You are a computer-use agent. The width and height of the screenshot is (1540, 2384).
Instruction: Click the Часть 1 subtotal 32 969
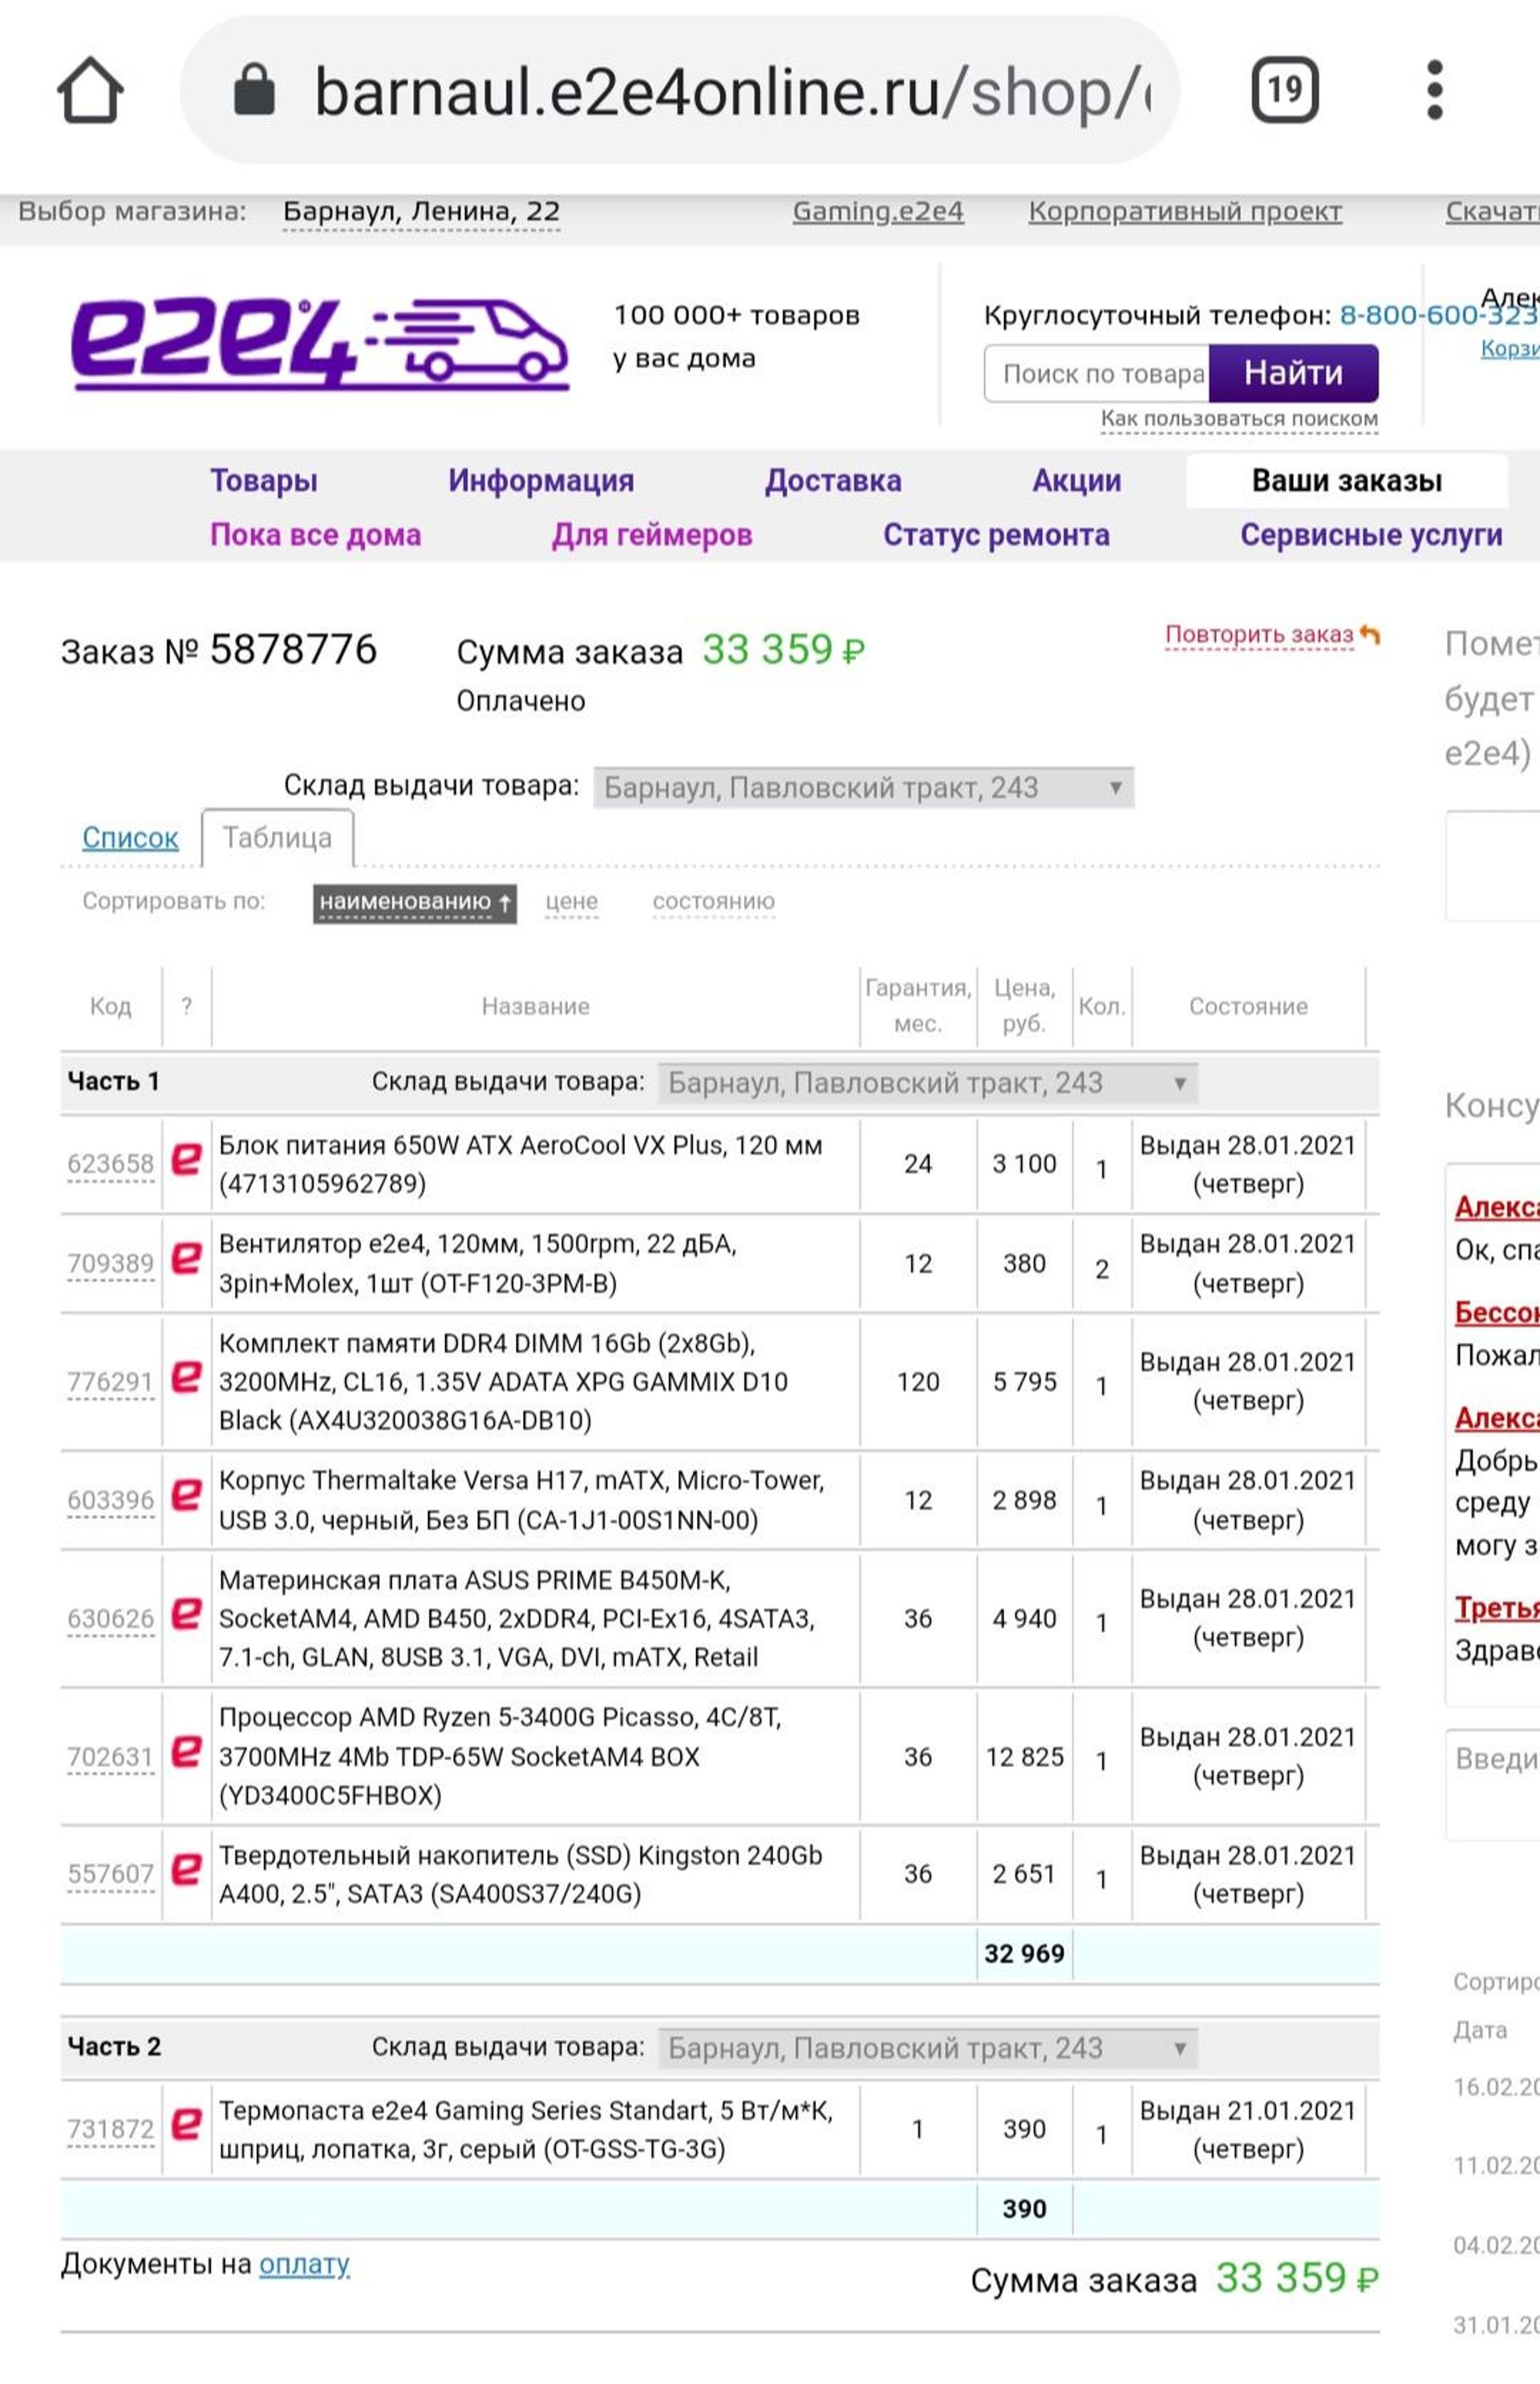coord(1024,1953)
